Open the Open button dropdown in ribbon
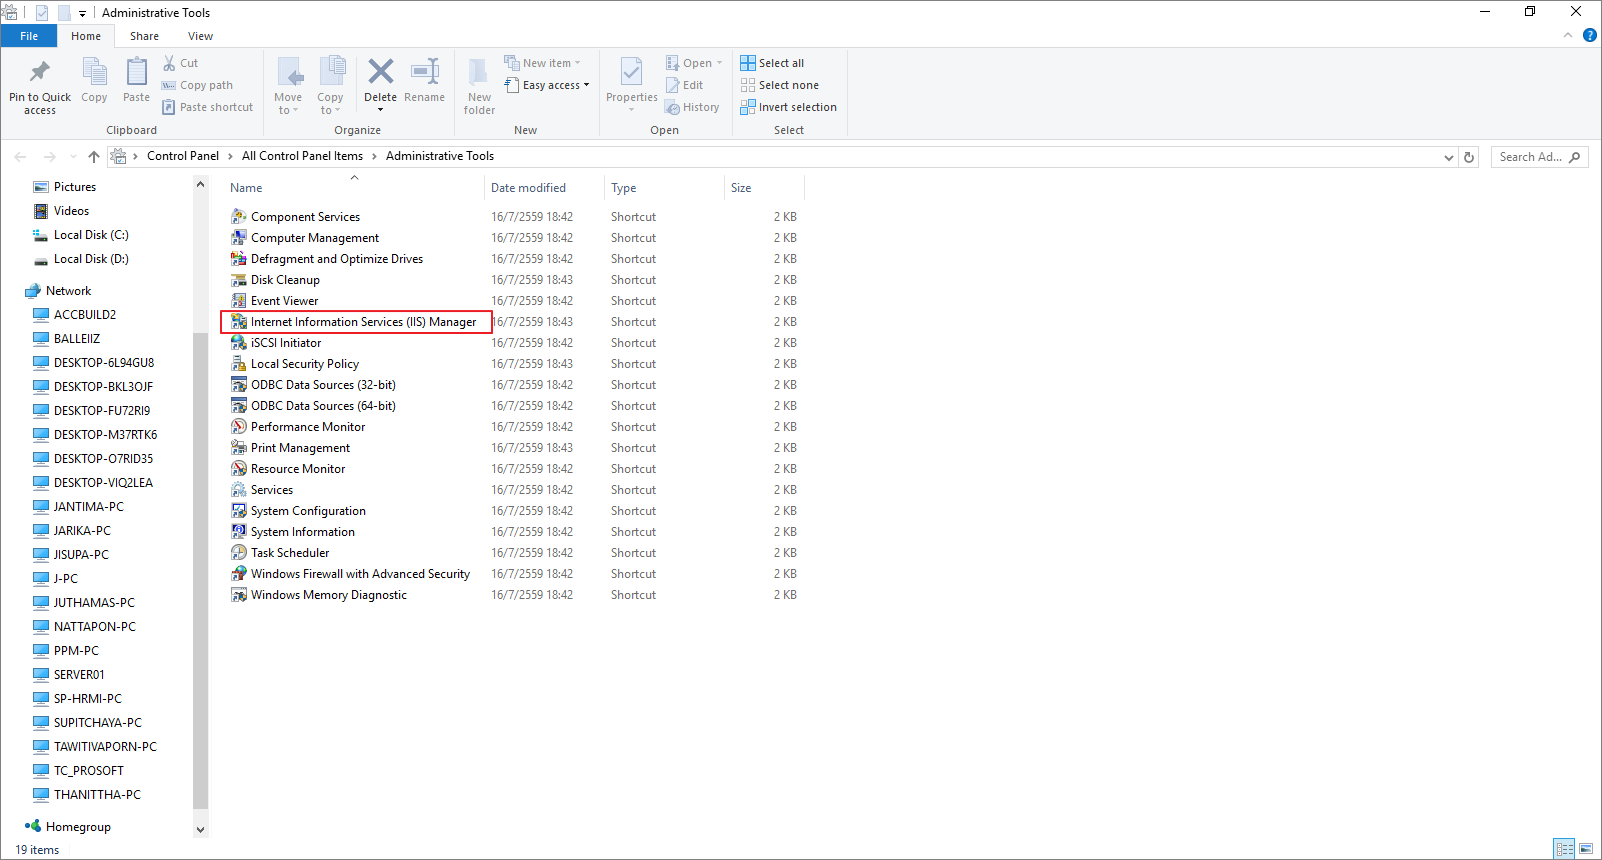 click(x=719, y=63)
